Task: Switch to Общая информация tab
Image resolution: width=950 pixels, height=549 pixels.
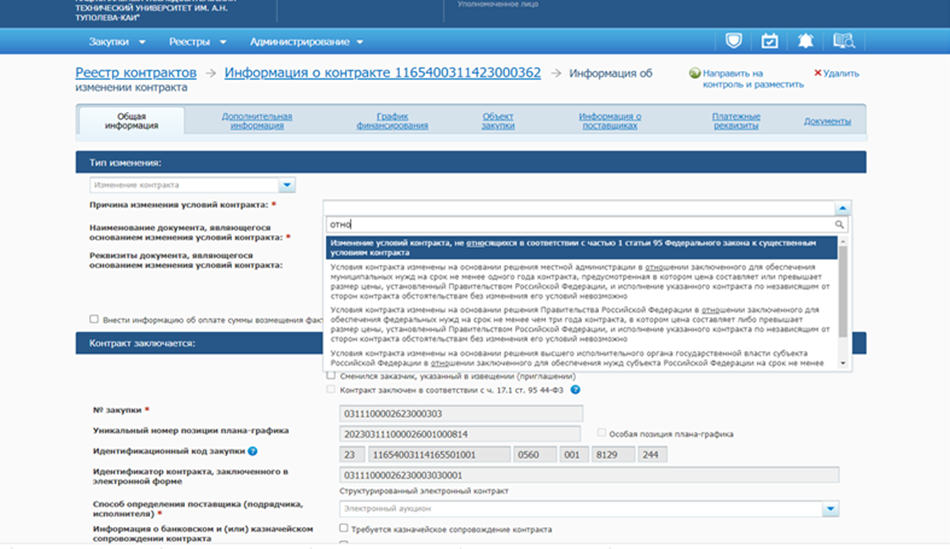Action: coord(131,121)
